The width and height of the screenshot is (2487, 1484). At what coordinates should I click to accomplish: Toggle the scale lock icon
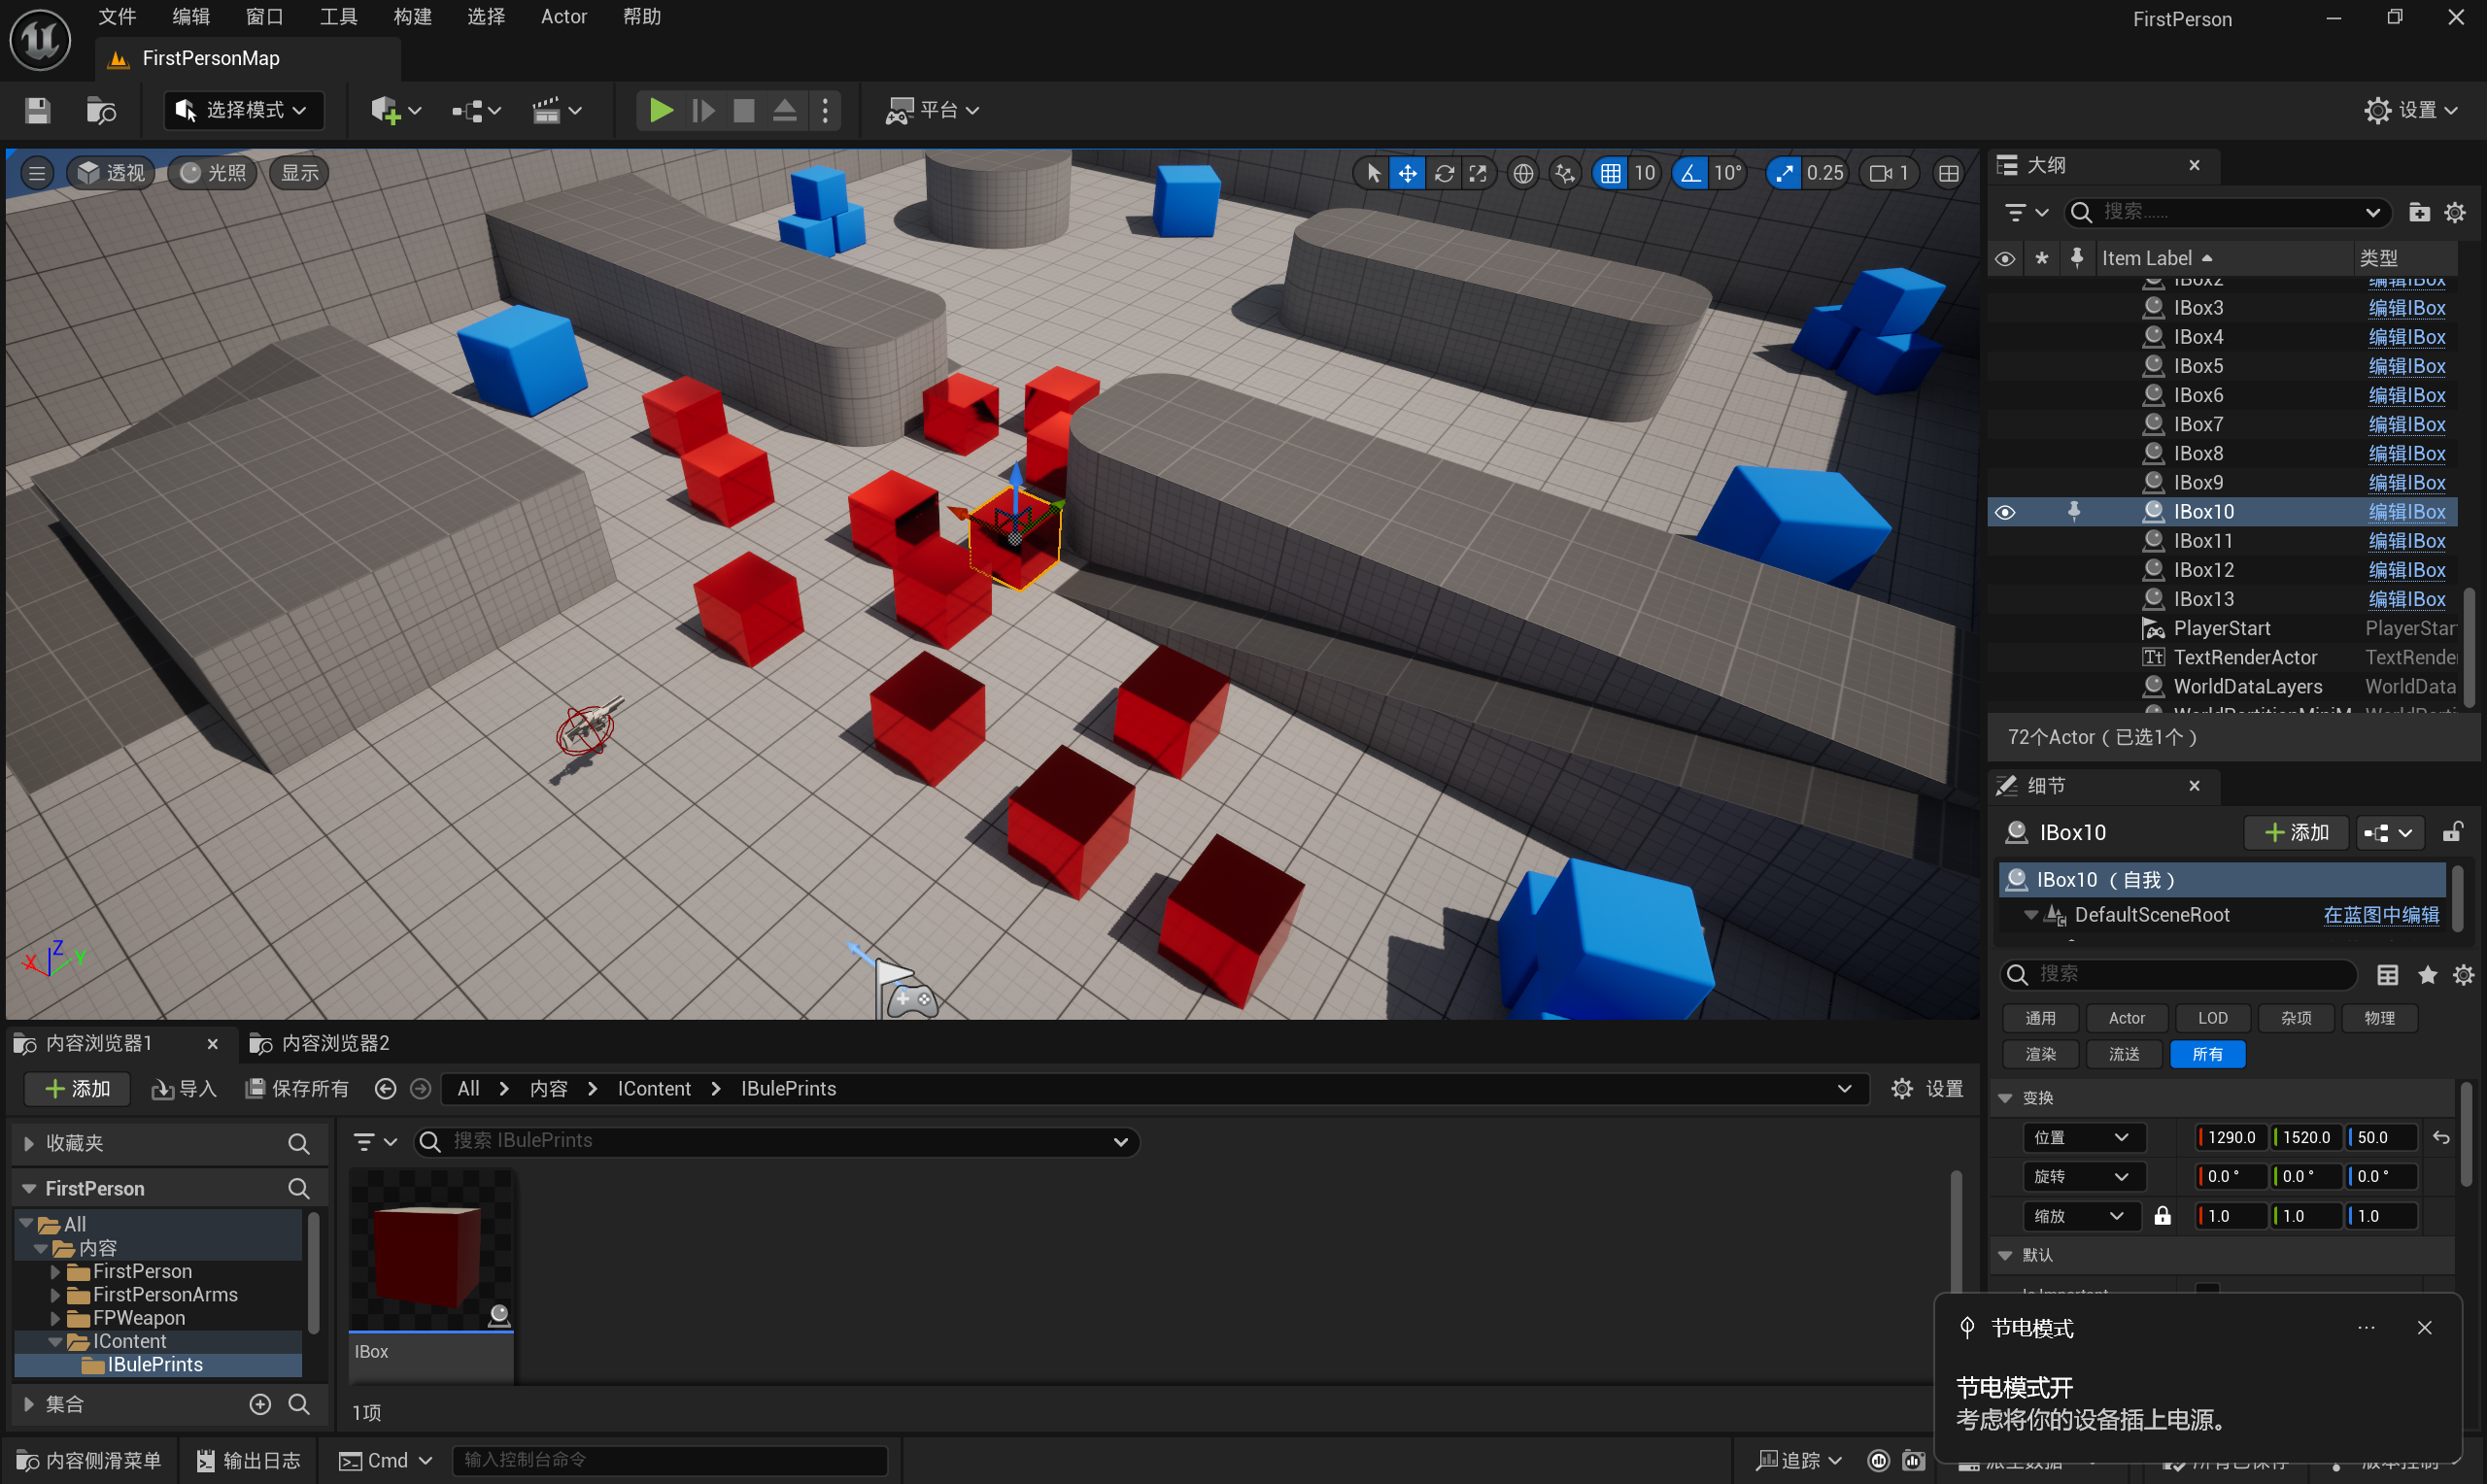(2162, 1216)
